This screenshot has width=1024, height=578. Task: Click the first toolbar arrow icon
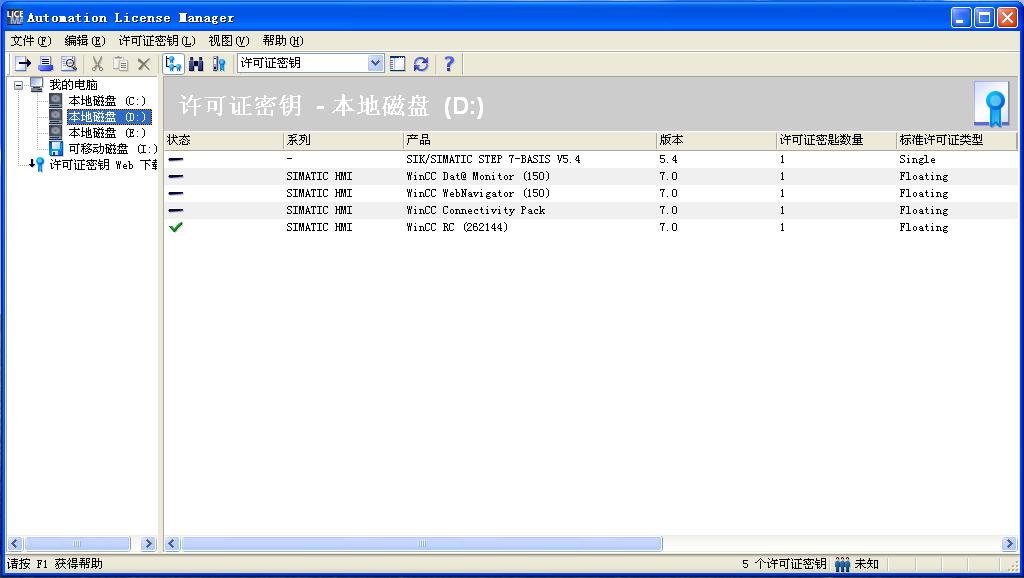click(x=23, y=64)
